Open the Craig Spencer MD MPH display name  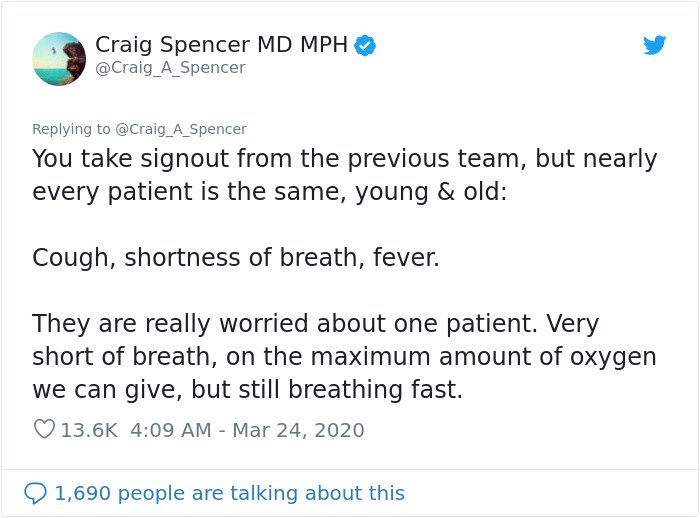221,45
